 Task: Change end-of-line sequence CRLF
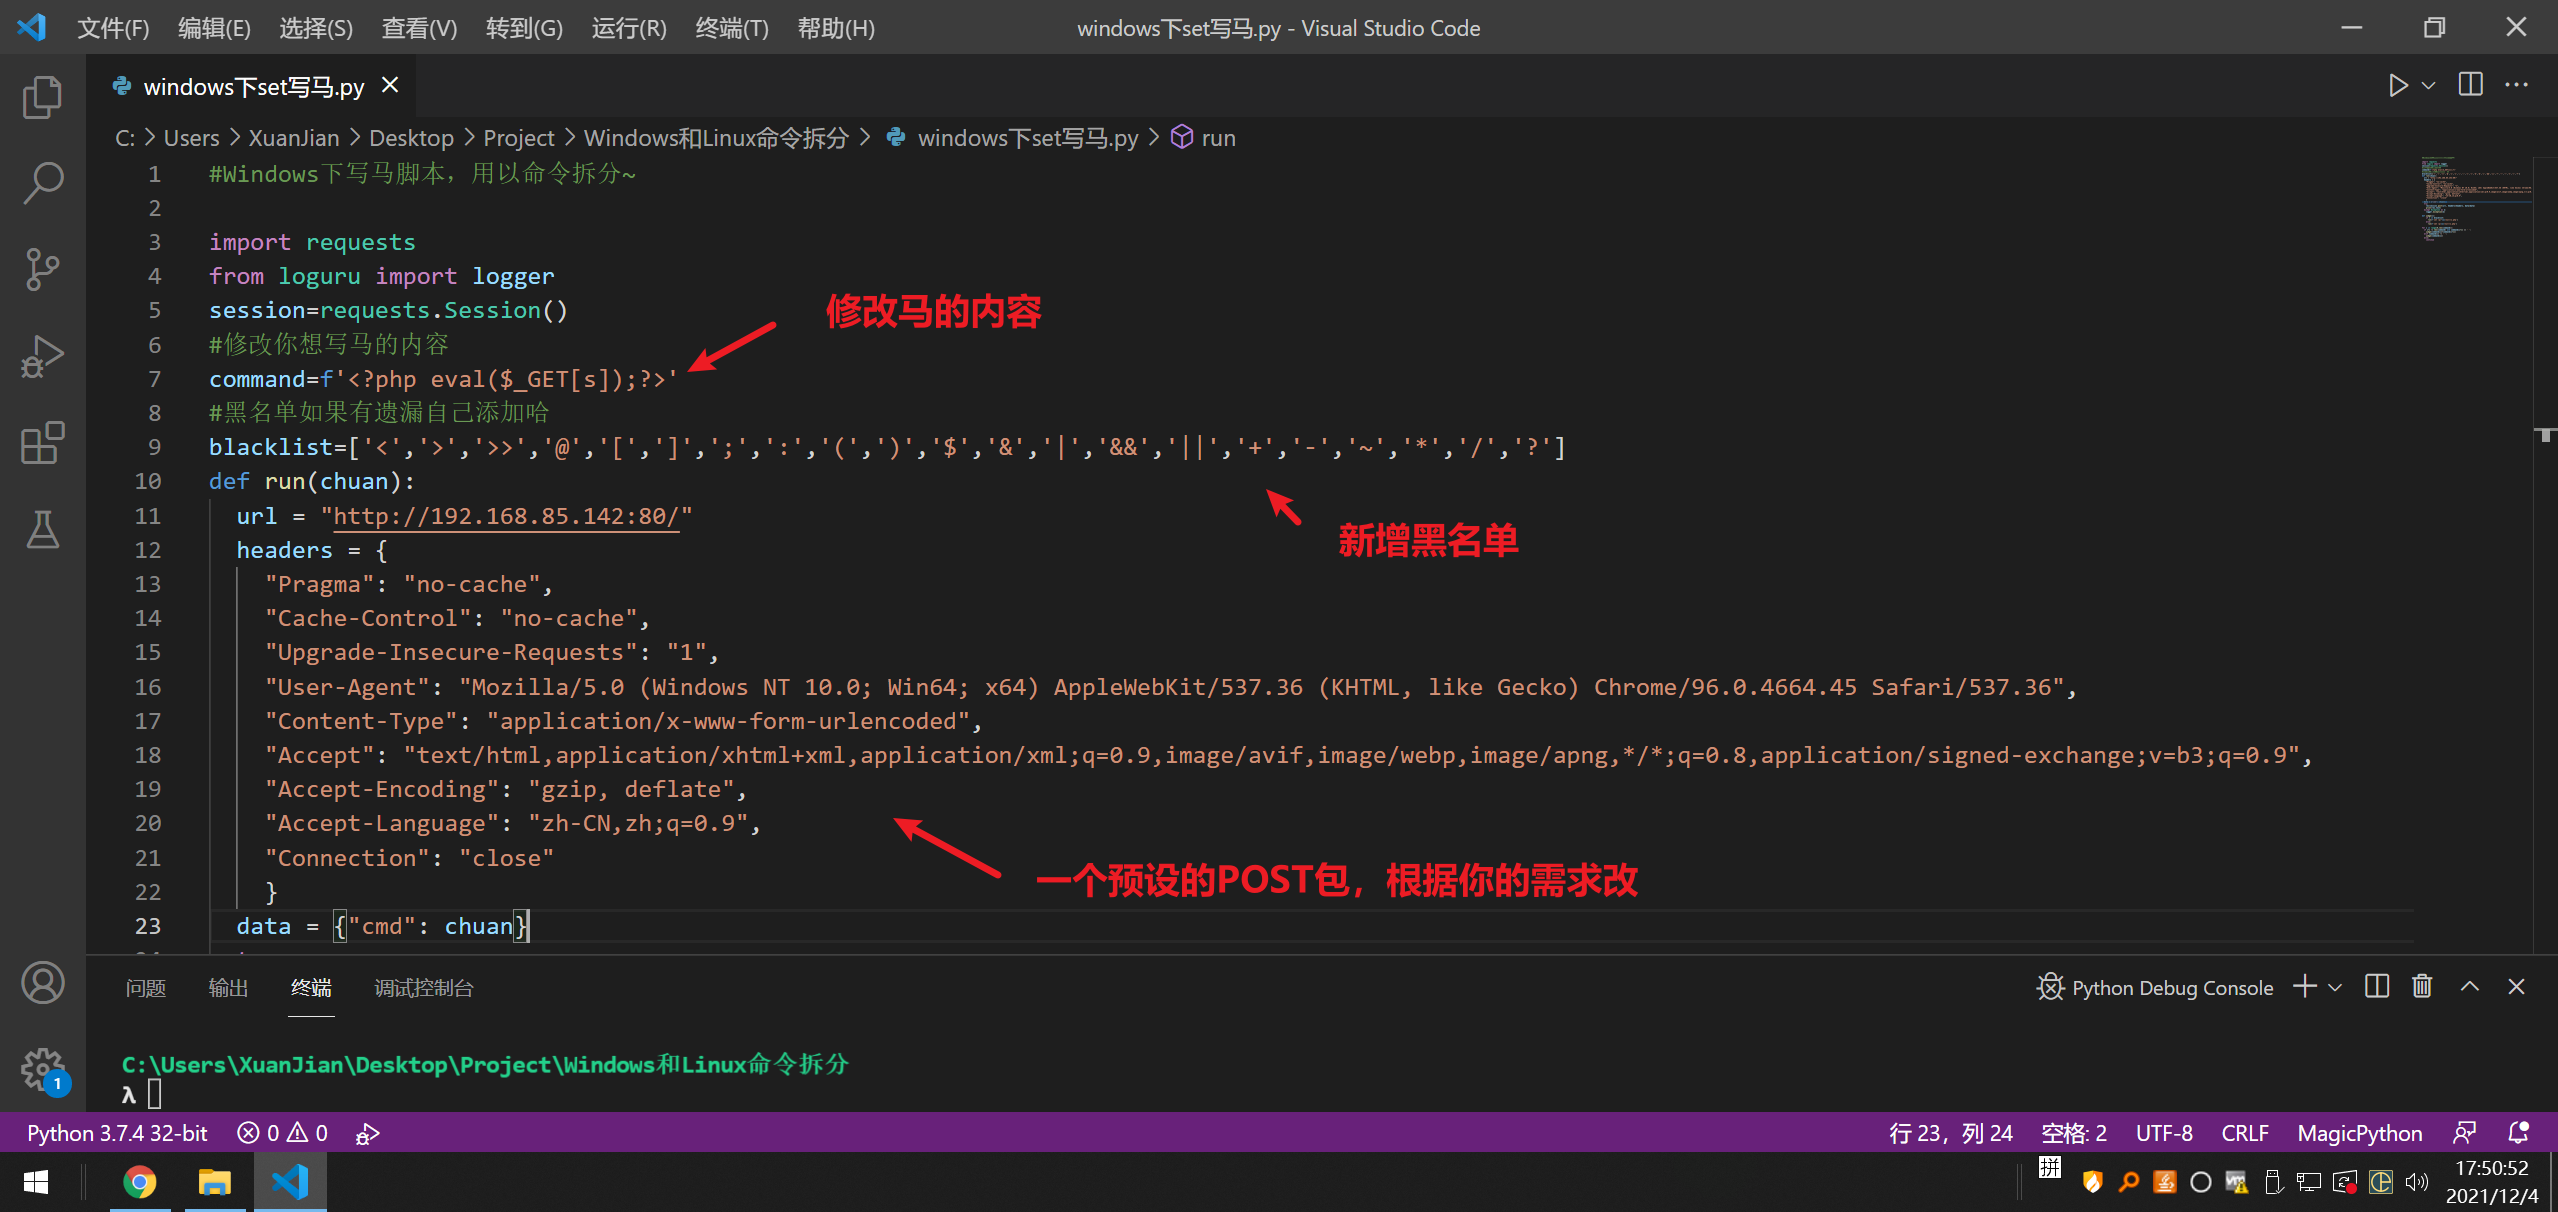[x=2244, y=1133]
